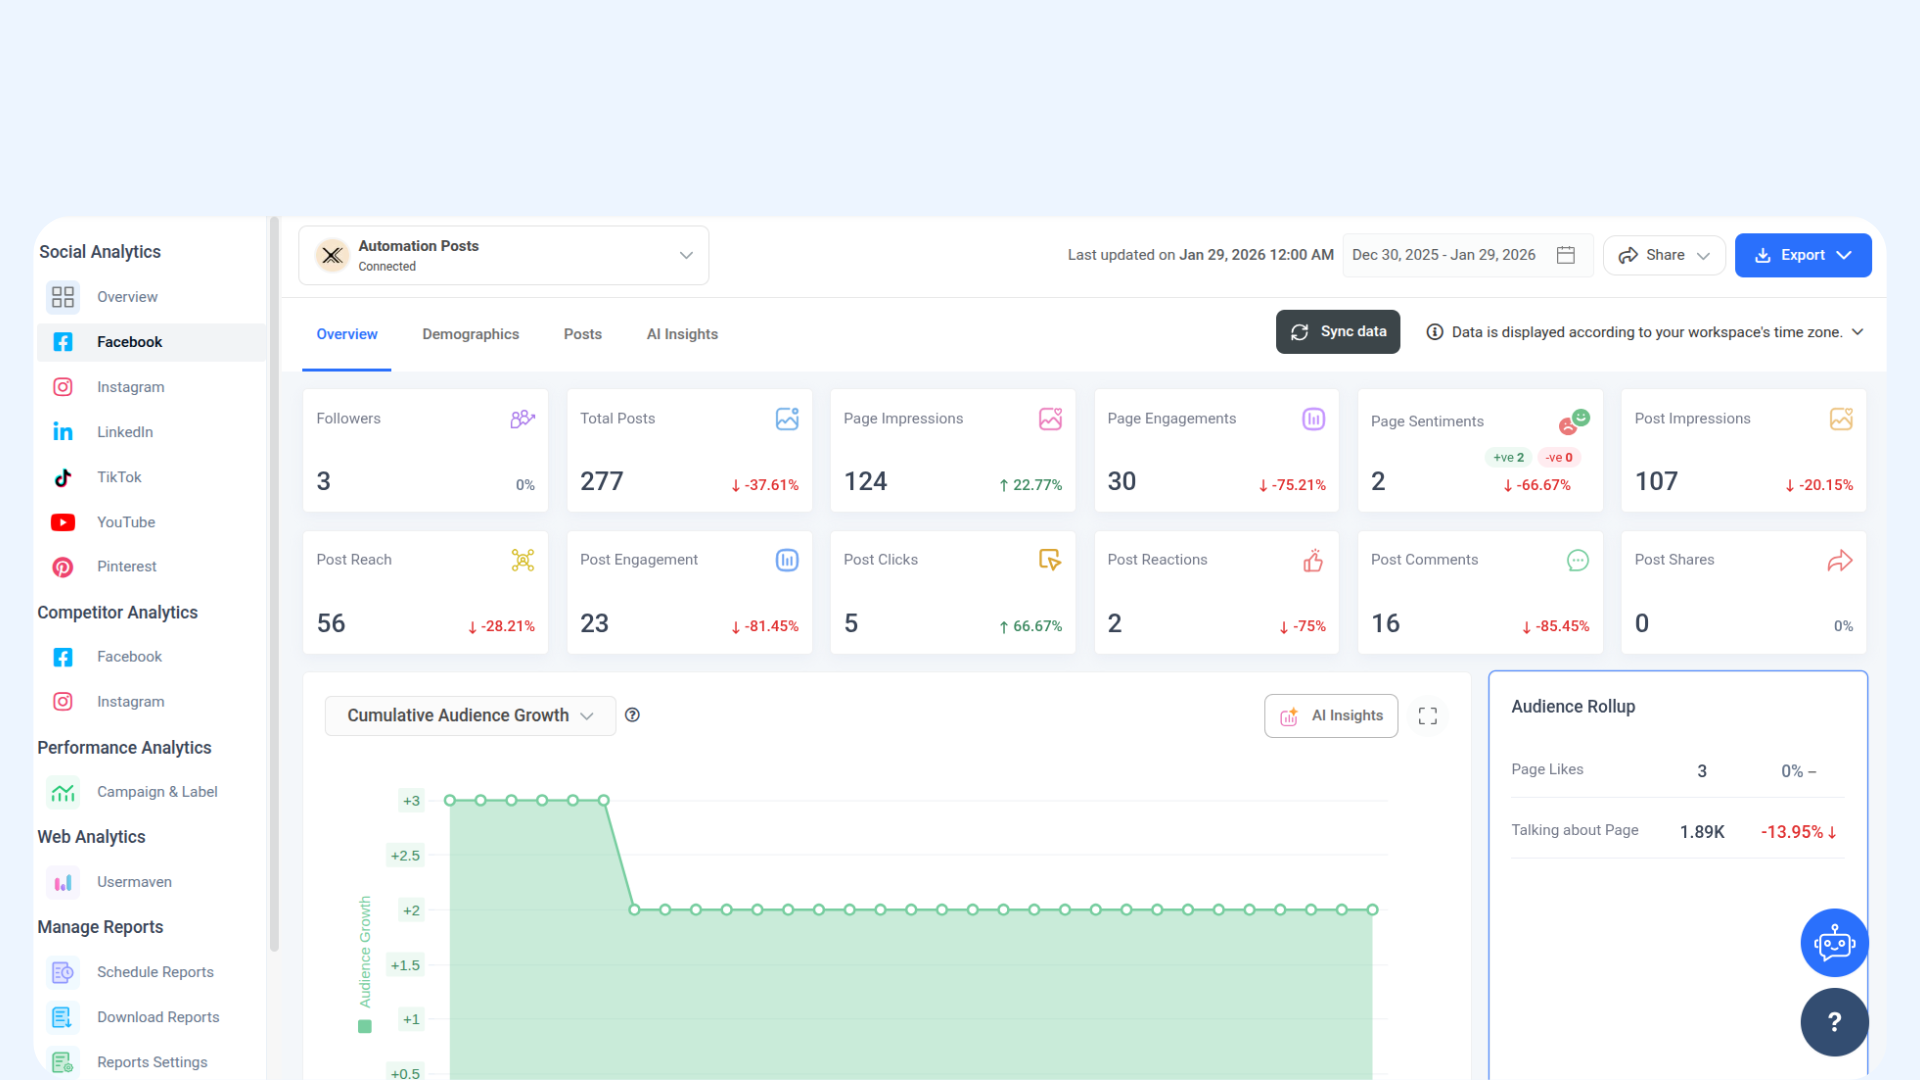This screenshot has width=1920, height=1080.
Task: Open YouTube analytics in sidebar
Action: 126,522
